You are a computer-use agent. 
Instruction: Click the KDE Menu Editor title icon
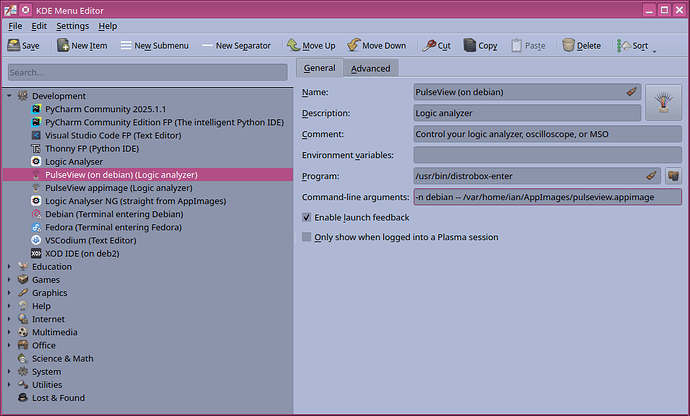(x=10, y=10)
